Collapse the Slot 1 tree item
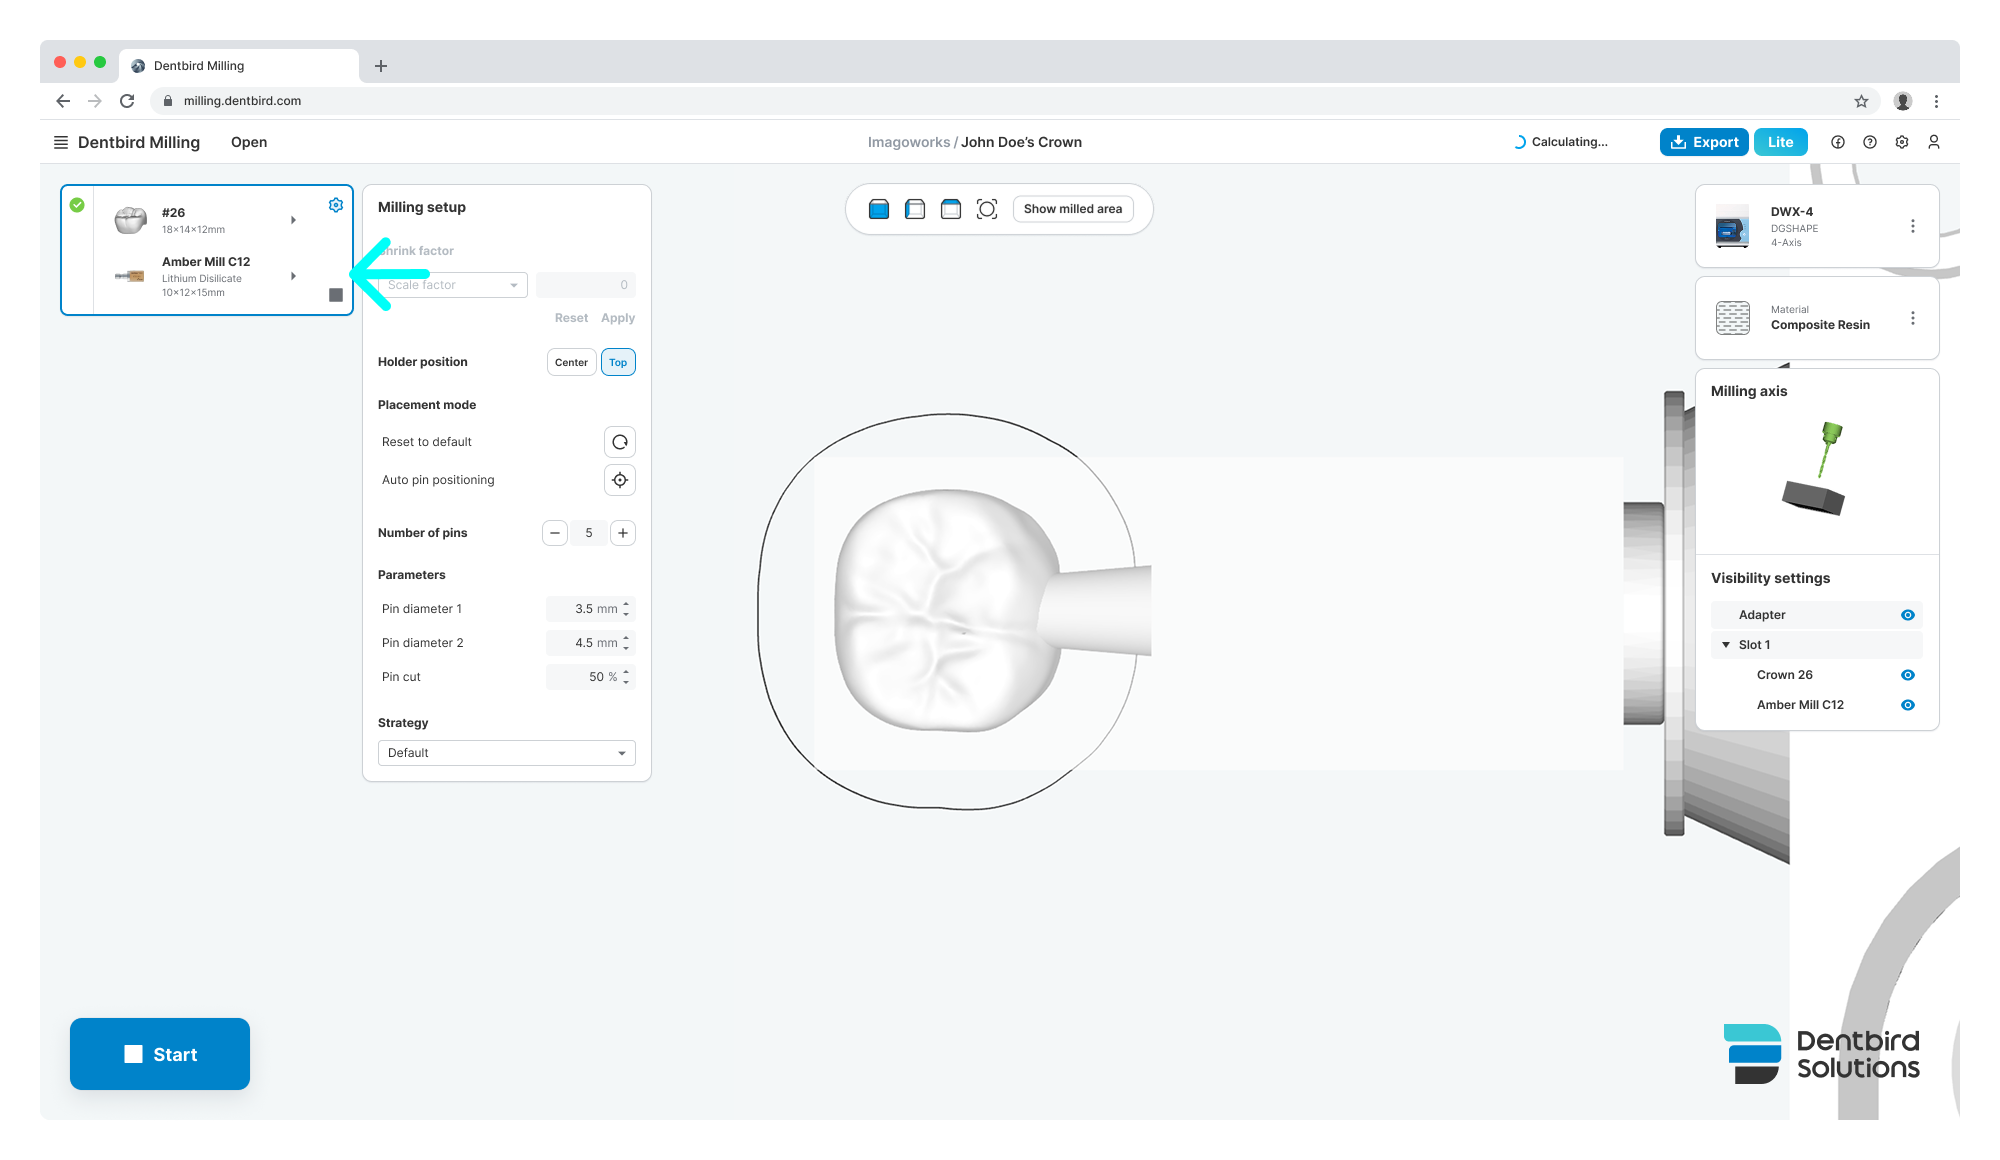 coord(1726,645)
